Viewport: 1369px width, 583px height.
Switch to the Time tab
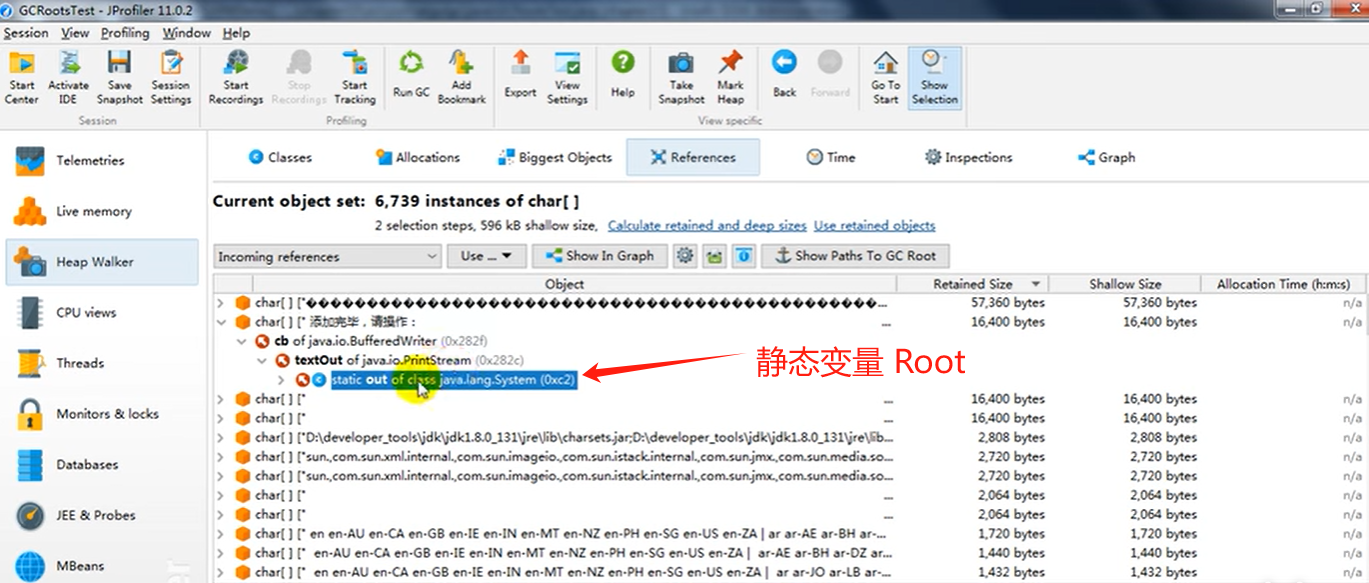[x=831, y=157]
